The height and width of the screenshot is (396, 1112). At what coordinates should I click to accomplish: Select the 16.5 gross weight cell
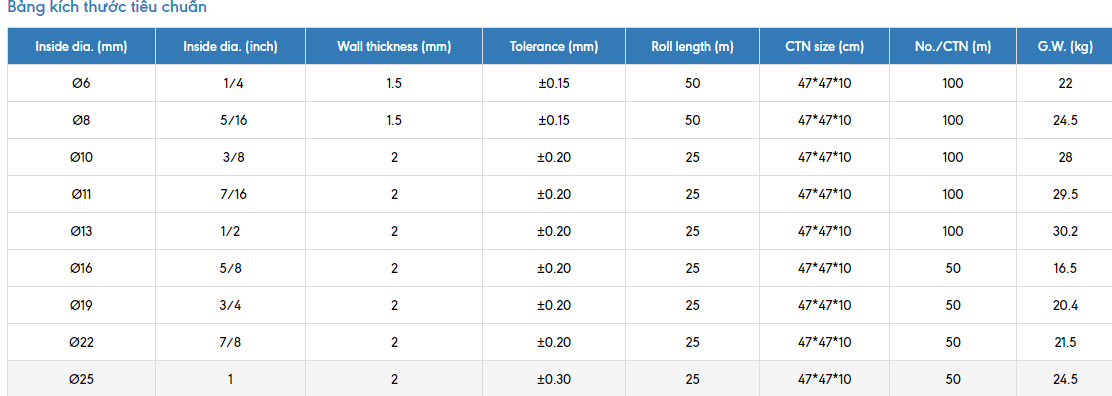tap(1065, 268)
